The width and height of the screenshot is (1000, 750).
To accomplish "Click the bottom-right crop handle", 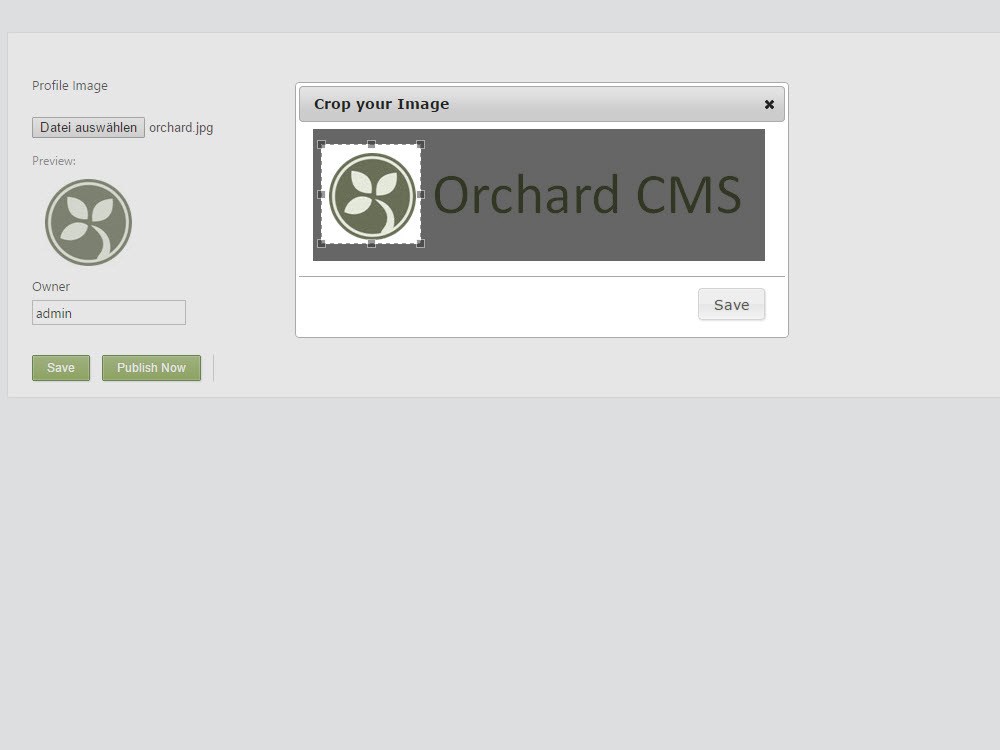I will pos(420,243).
